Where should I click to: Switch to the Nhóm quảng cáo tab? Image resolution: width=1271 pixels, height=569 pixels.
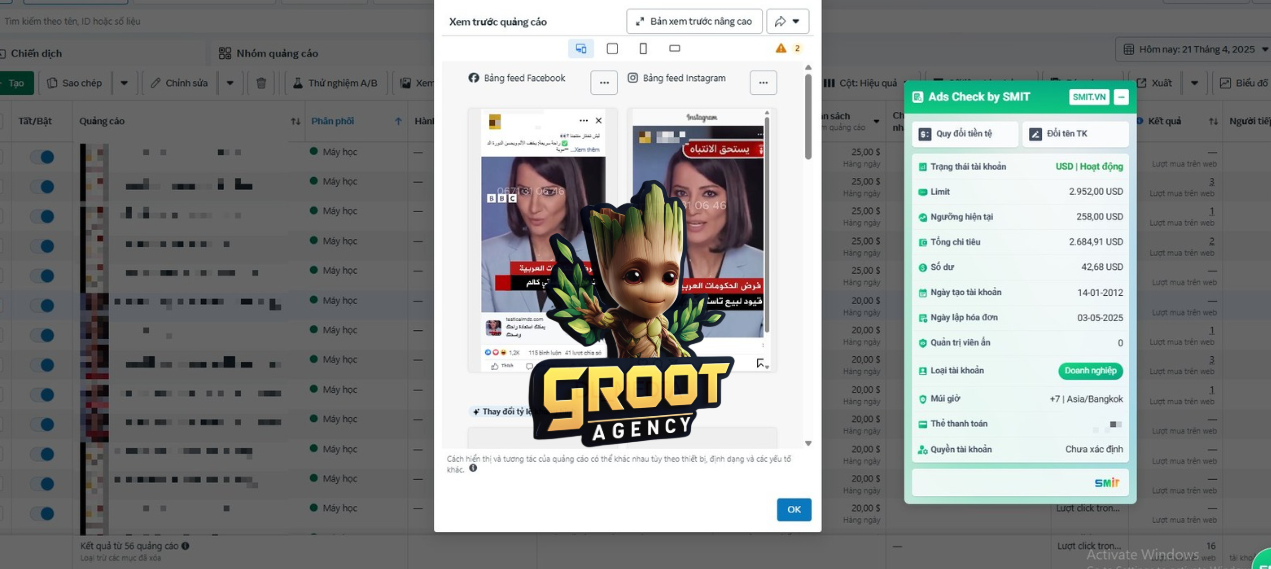click(270, 53)
